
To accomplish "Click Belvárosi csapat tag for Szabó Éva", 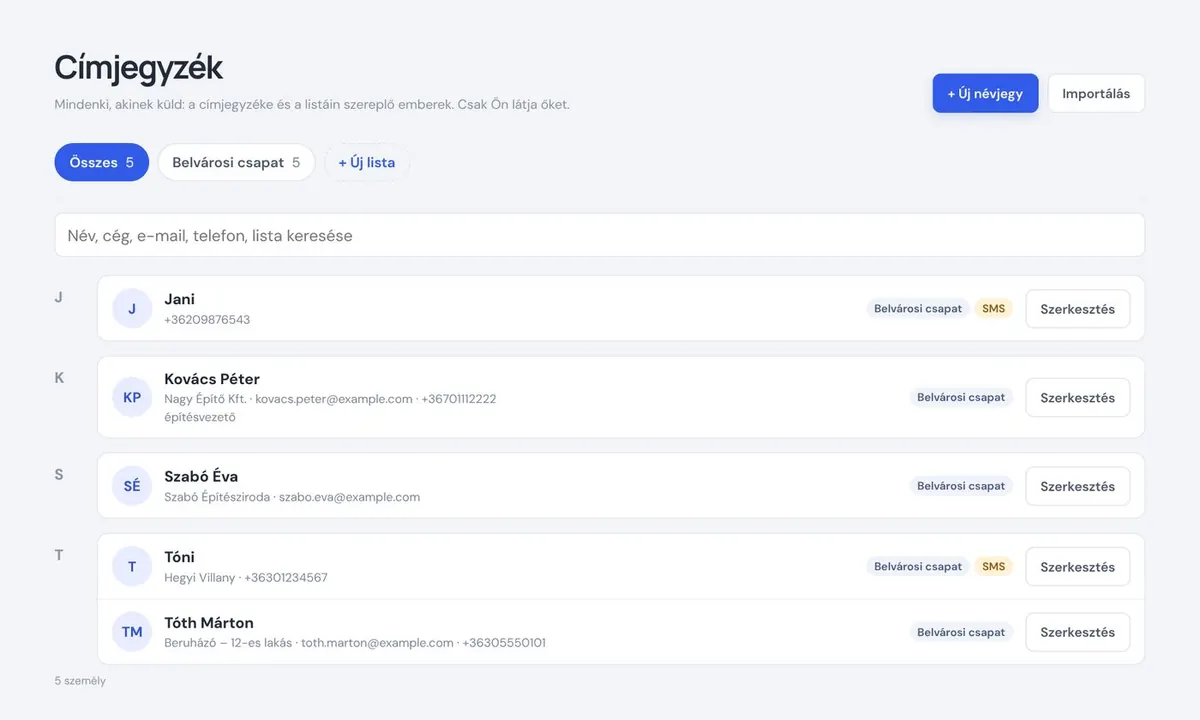I will [x=961, y=486].
